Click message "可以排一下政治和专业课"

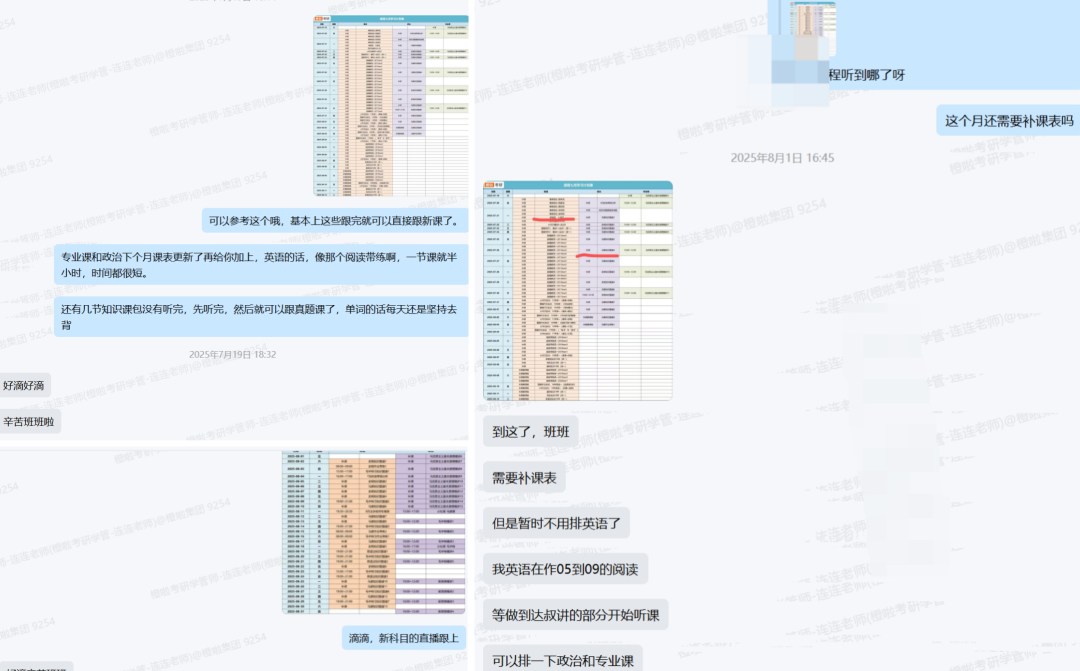tap(563, 659)
